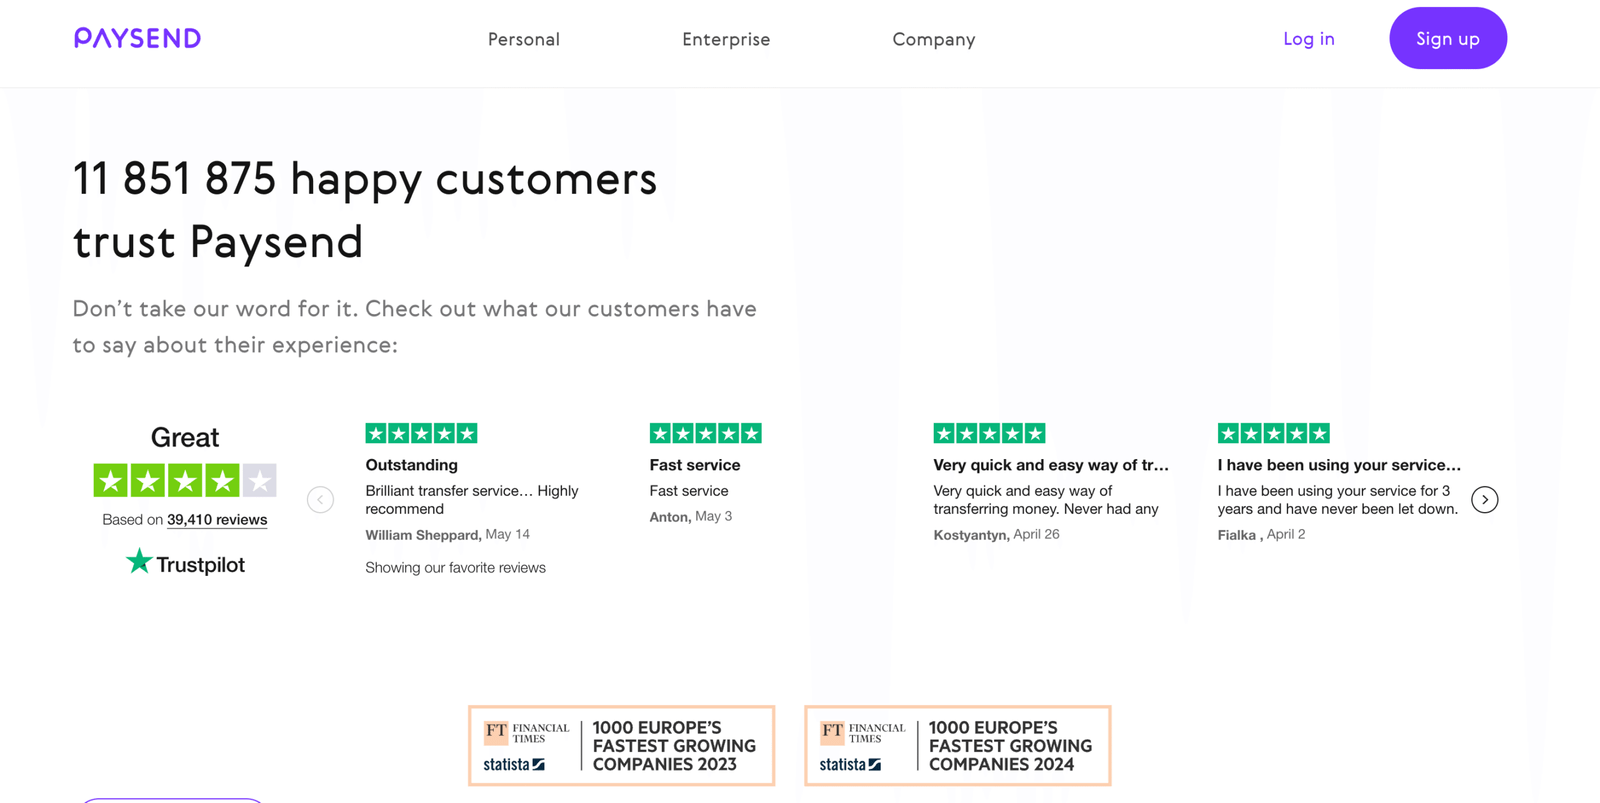Viewport: 1600px width, 803px height.
Task: Open the Fast service review by Anton
Action: pos(694,465)
